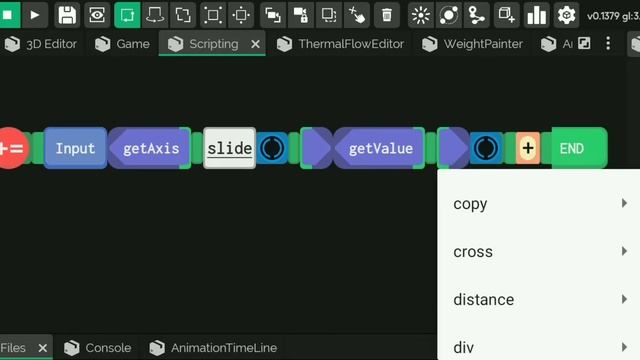Click the purple arrow after getValue
The image size is (640, 360).
coord(453,148)
